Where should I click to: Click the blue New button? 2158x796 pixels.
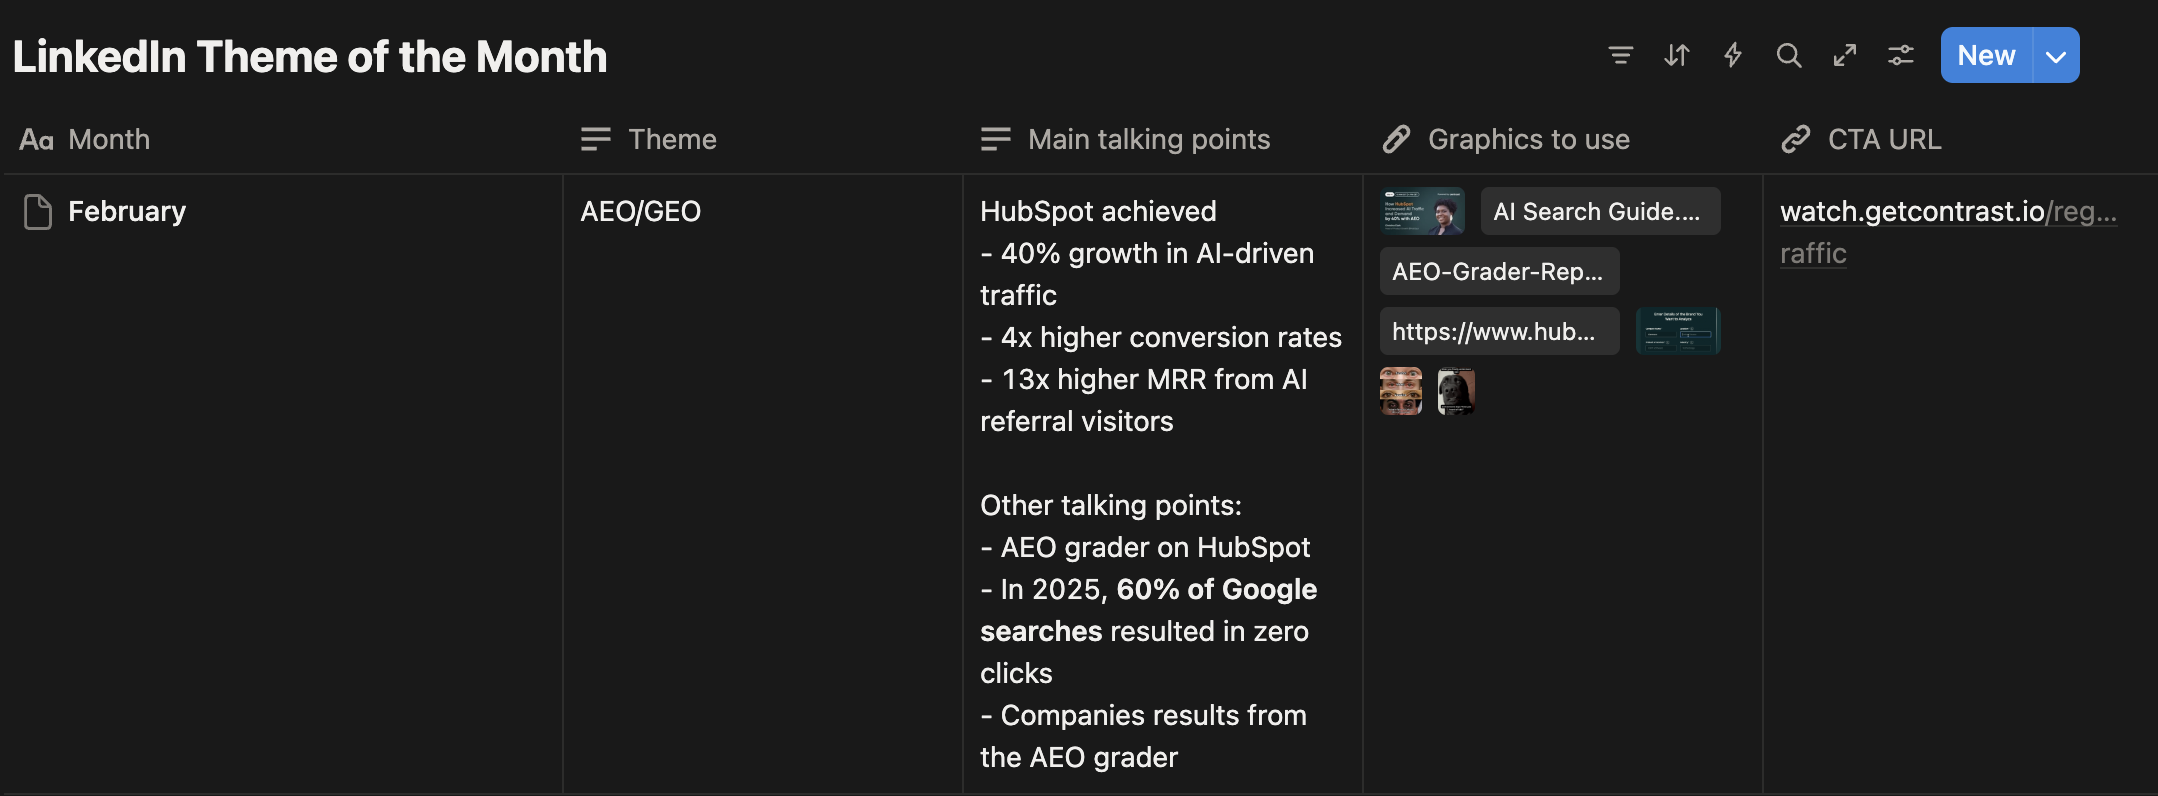point(1986,55)
